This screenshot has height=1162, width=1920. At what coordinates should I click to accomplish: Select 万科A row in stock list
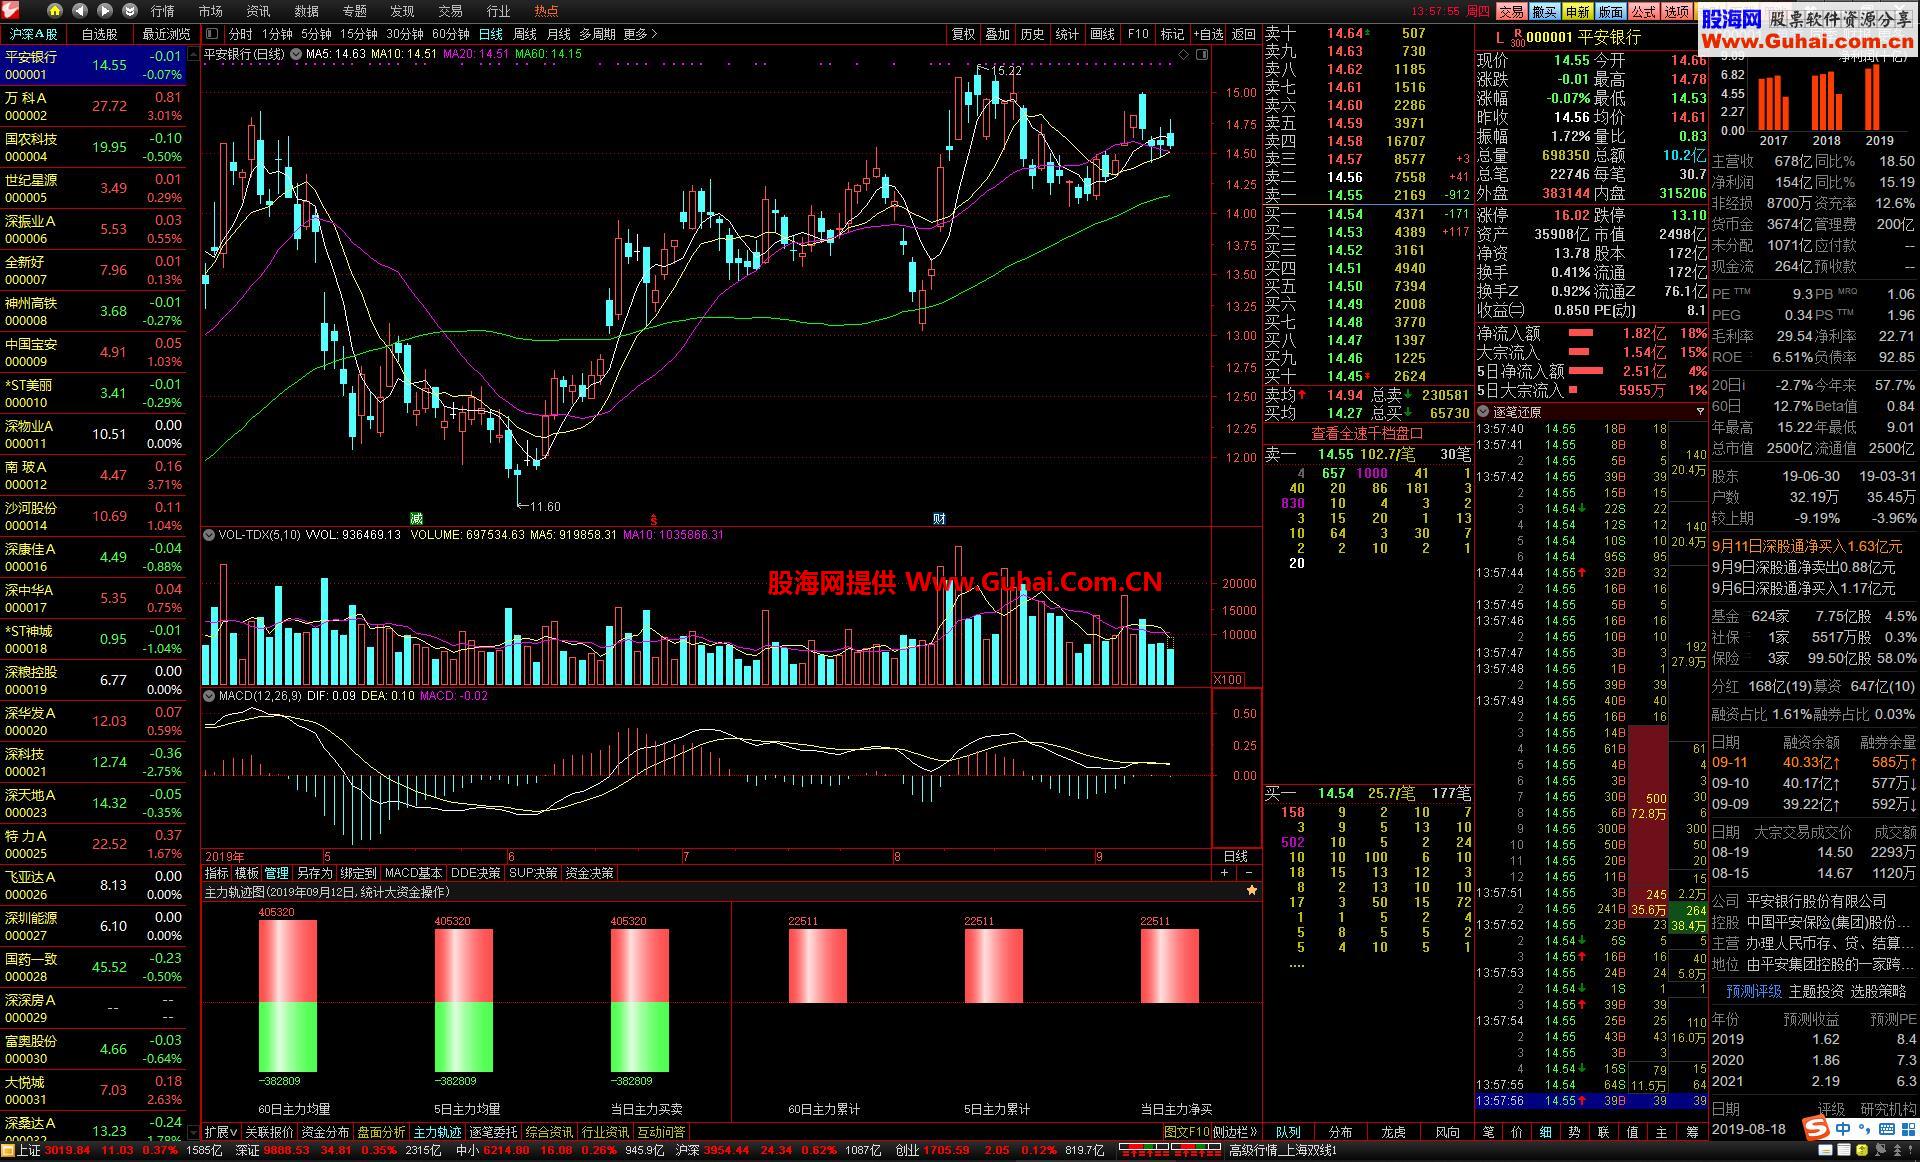pos(93,106)
